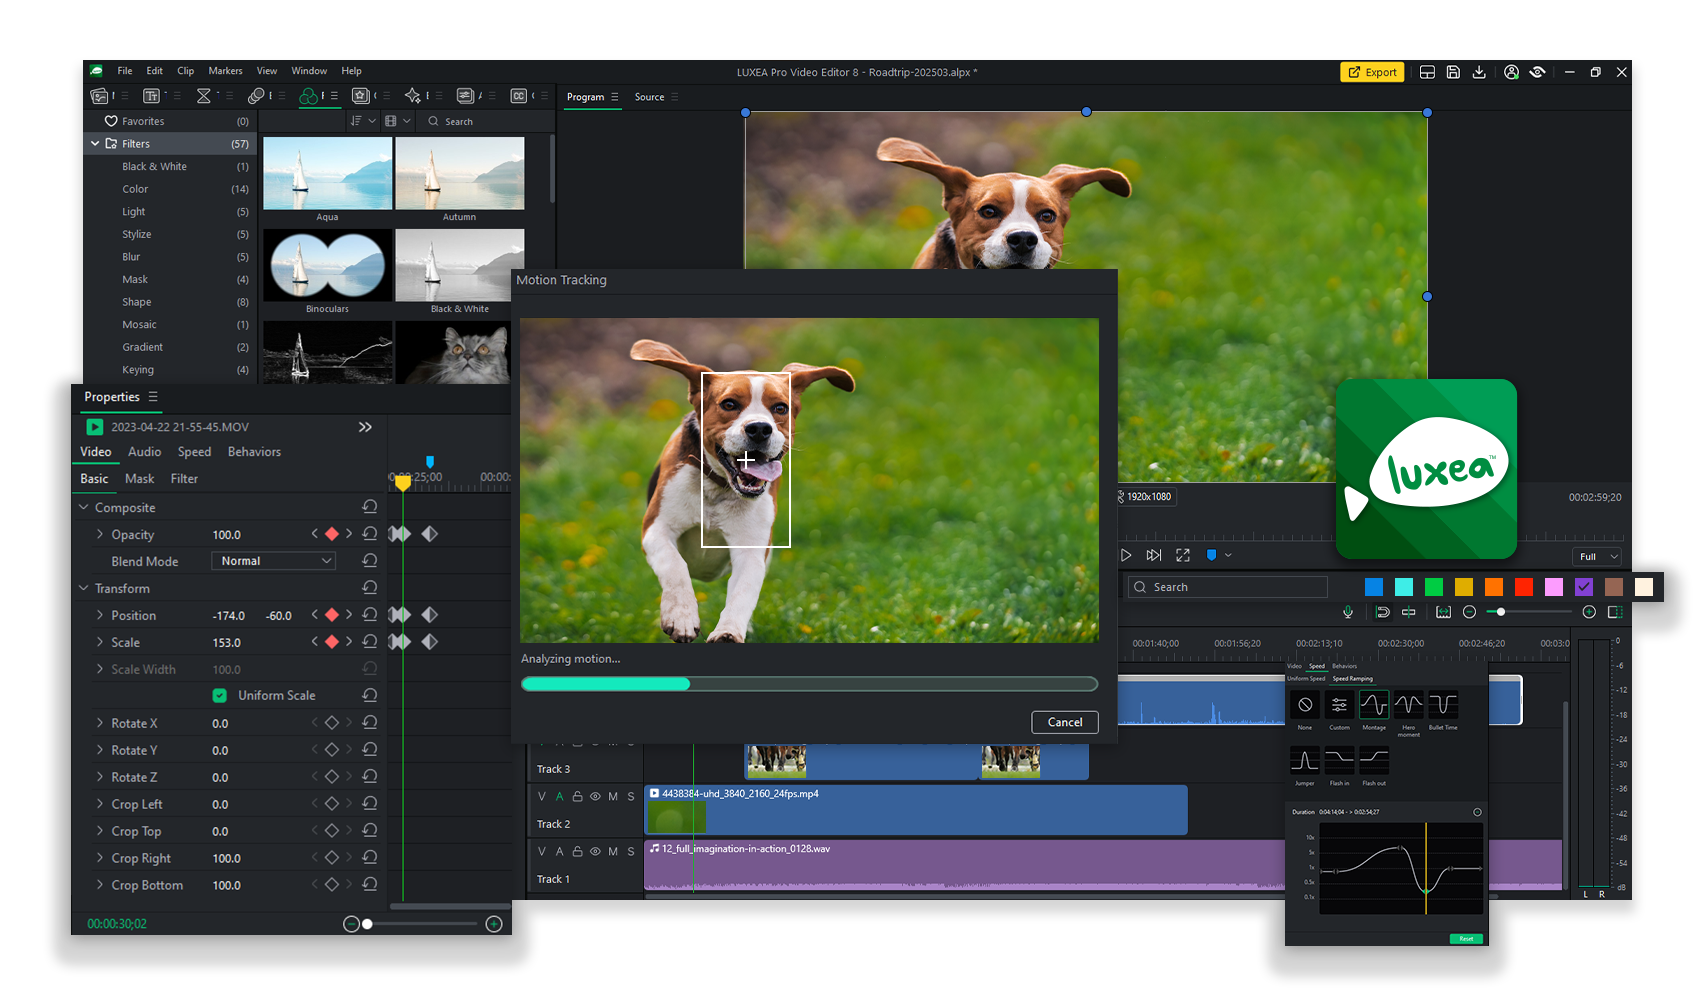1700x1000 pixels.
Task: Collapse the Properties panel double-arrow
Action: coord(366,427)
